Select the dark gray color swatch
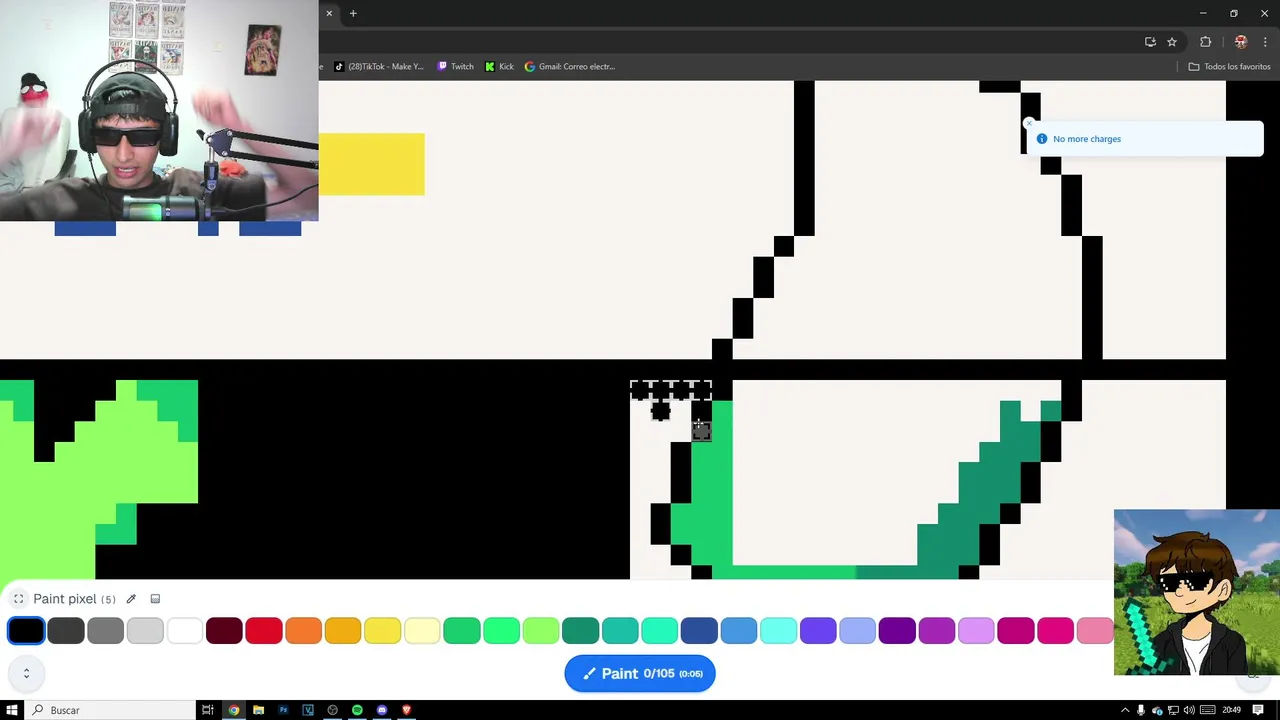 click(x=66, y=630)
